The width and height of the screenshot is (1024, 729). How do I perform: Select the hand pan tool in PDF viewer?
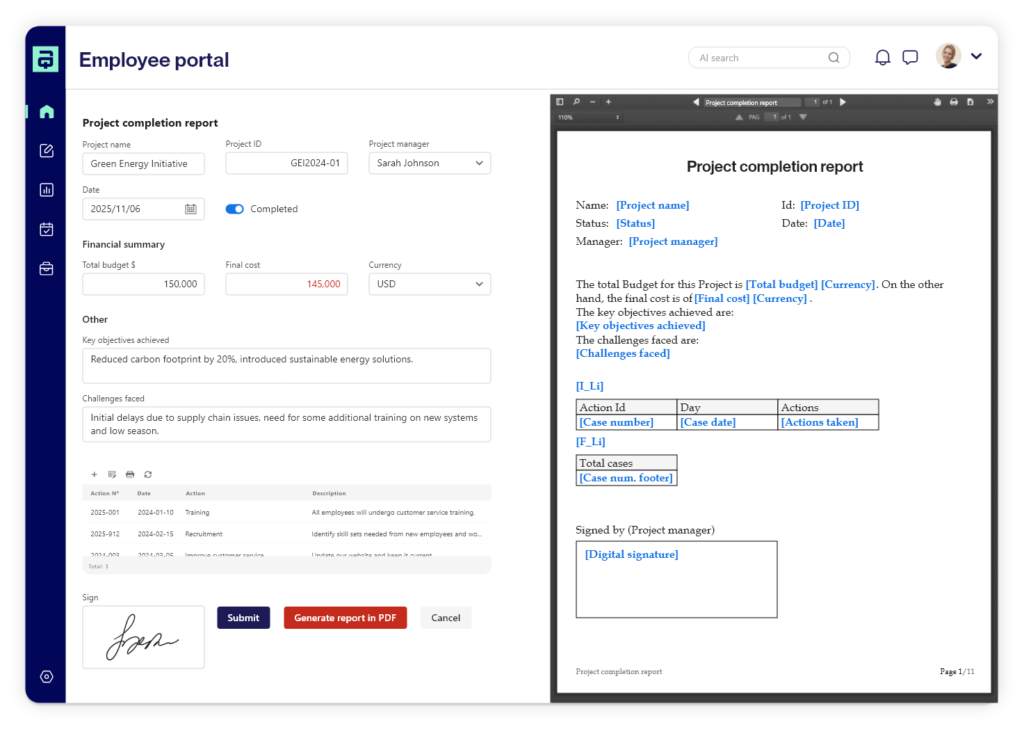[x=936, y=102]
